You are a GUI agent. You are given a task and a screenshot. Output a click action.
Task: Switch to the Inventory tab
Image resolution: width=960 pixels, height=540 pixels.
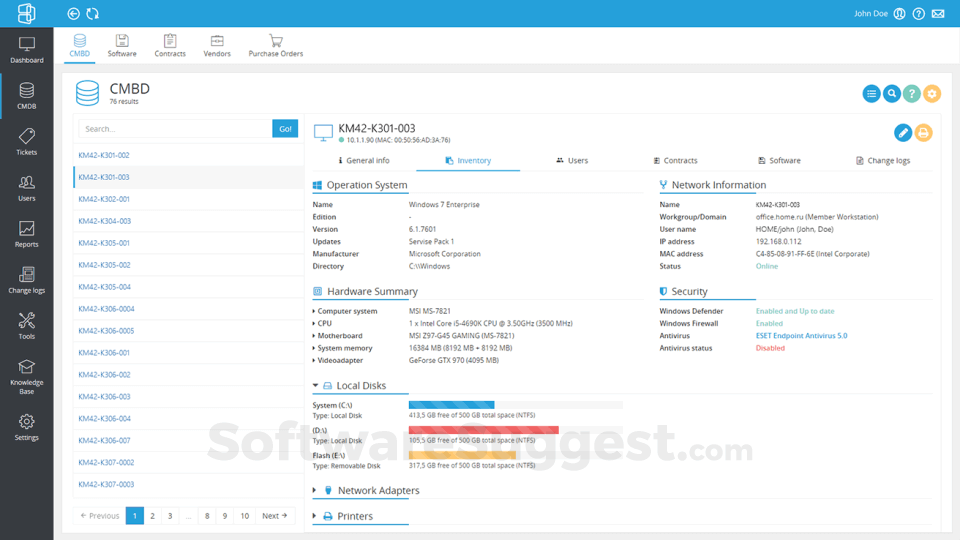468,160
